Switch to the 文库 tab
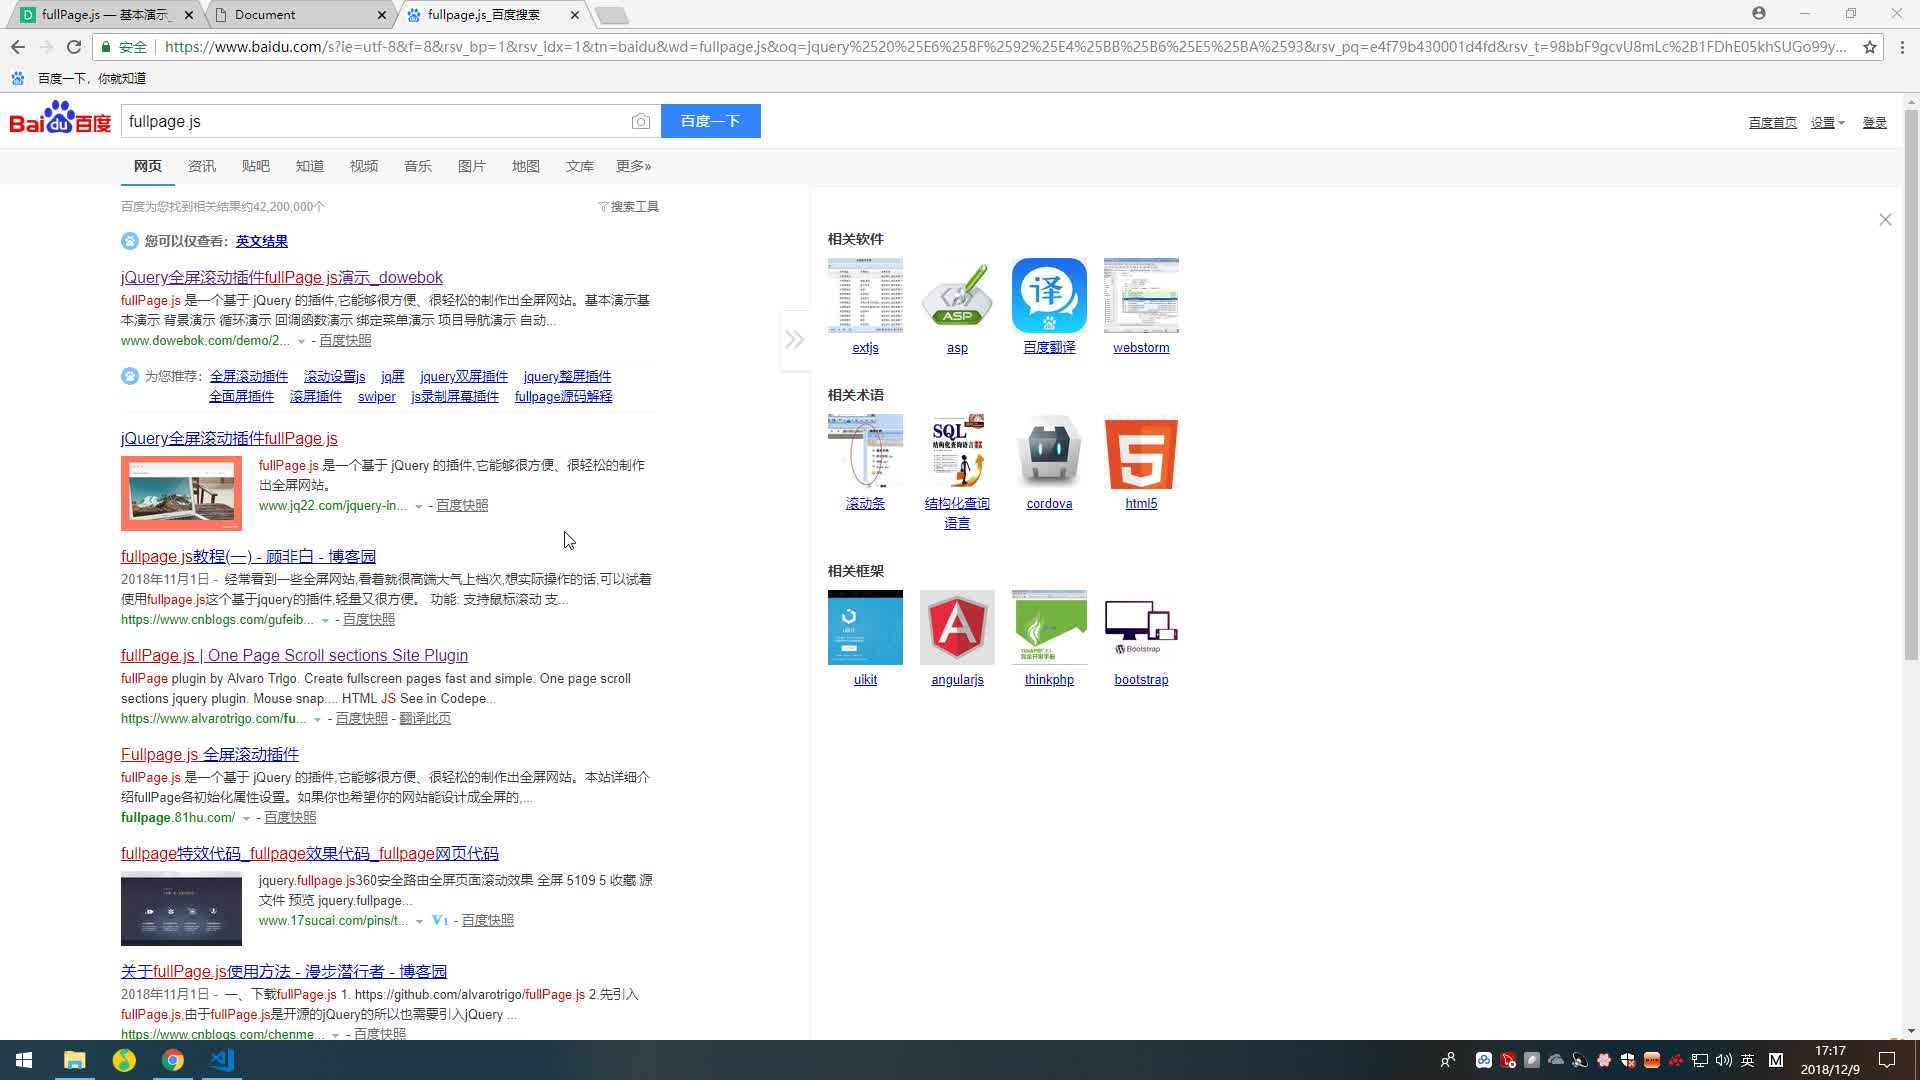1920x1080 pixels. click(579, 166)
